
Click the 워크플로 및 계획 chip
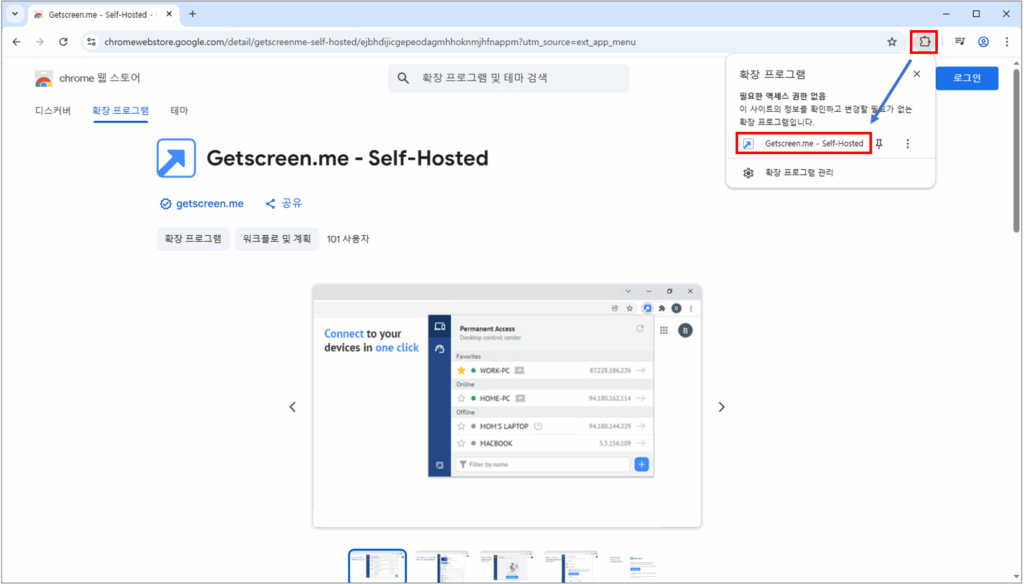[276, 239]
